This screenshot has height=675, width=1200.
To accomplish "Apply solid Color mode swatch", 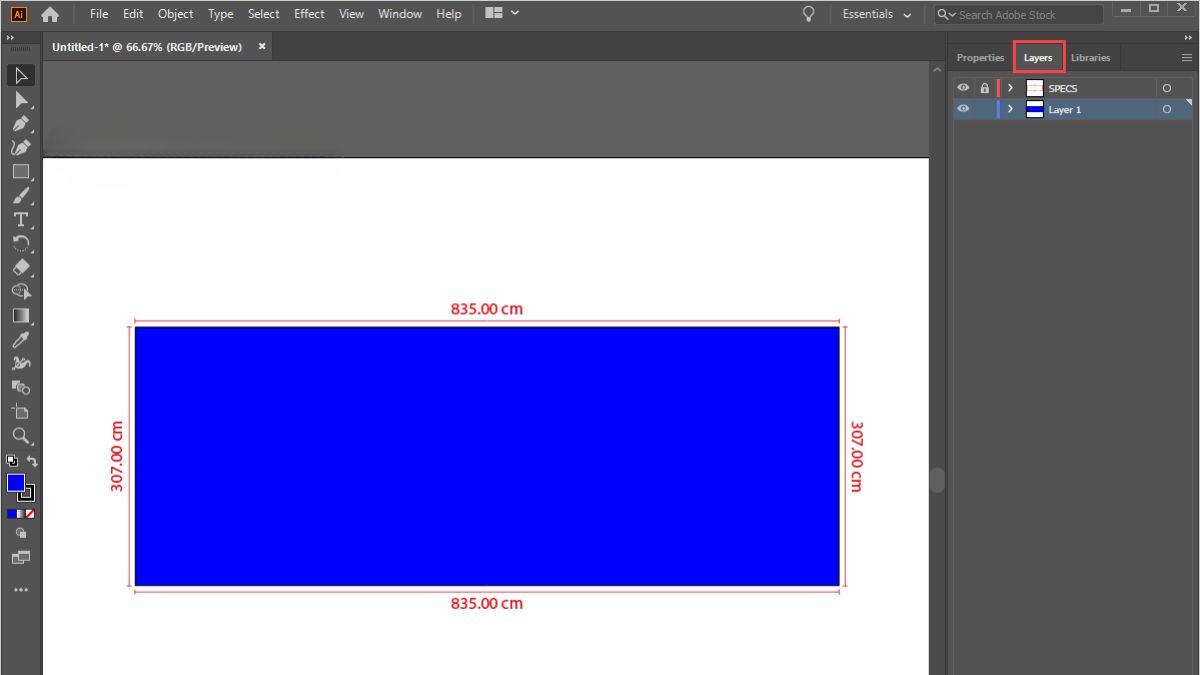I will click(x=11, y=513).
